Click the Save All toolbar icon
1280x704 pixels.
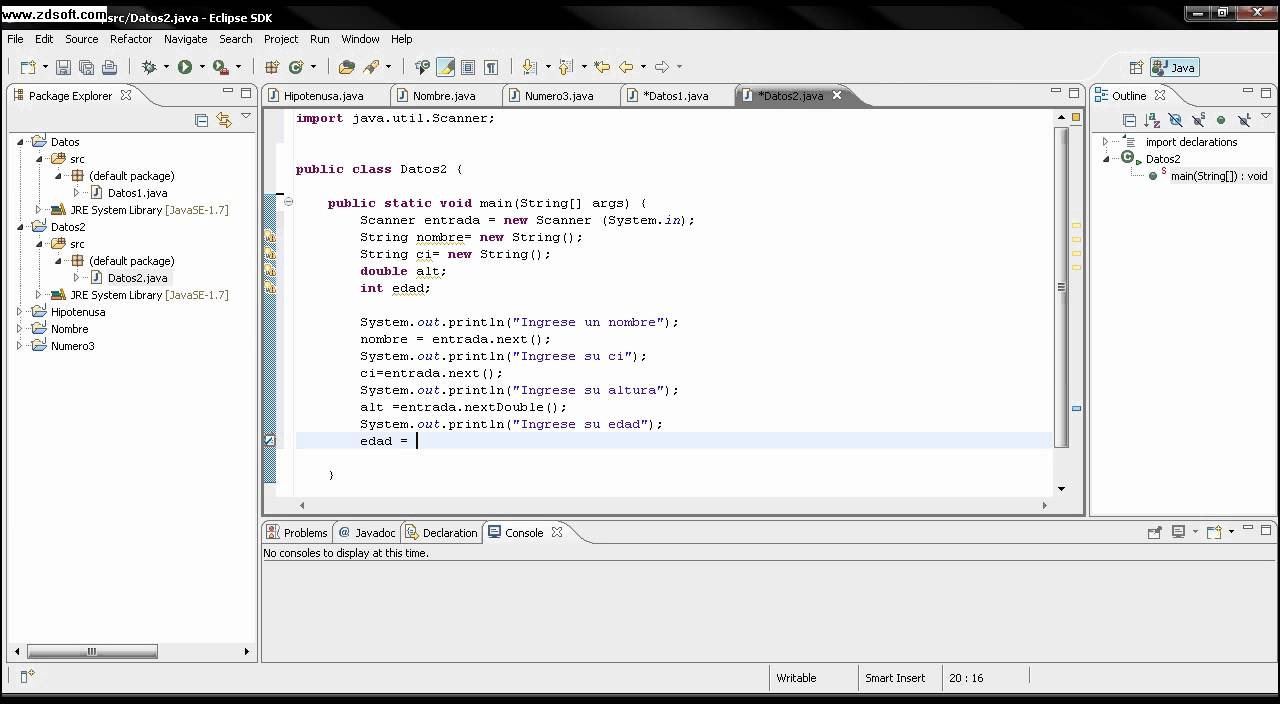tap(86, 67)
